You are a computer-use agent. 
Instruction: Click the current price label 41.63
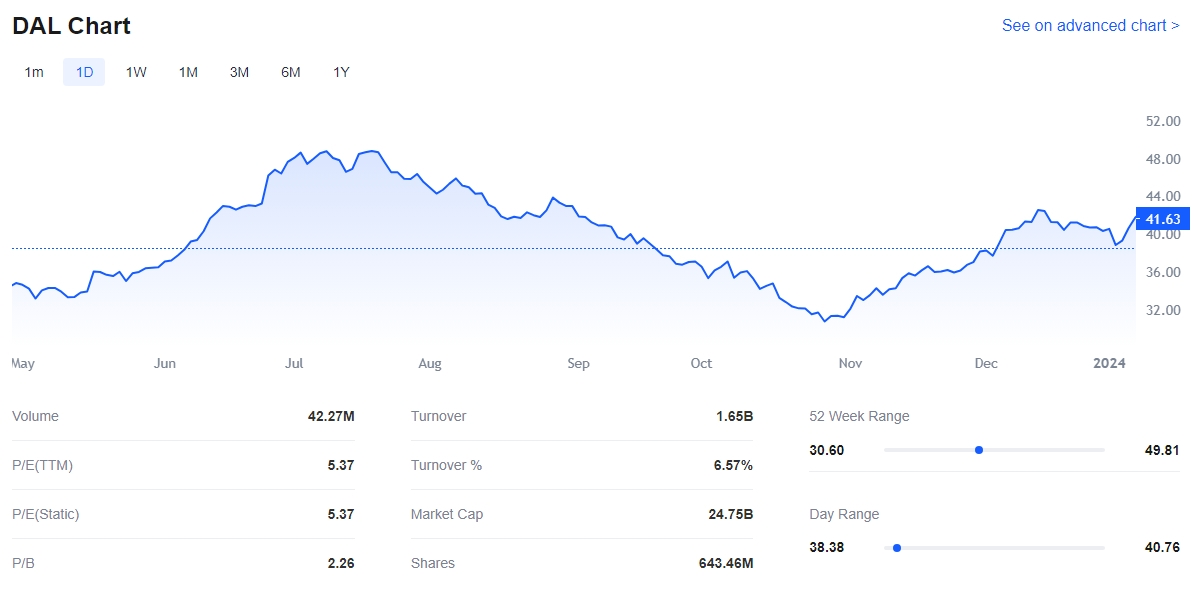coord(1163,219)
